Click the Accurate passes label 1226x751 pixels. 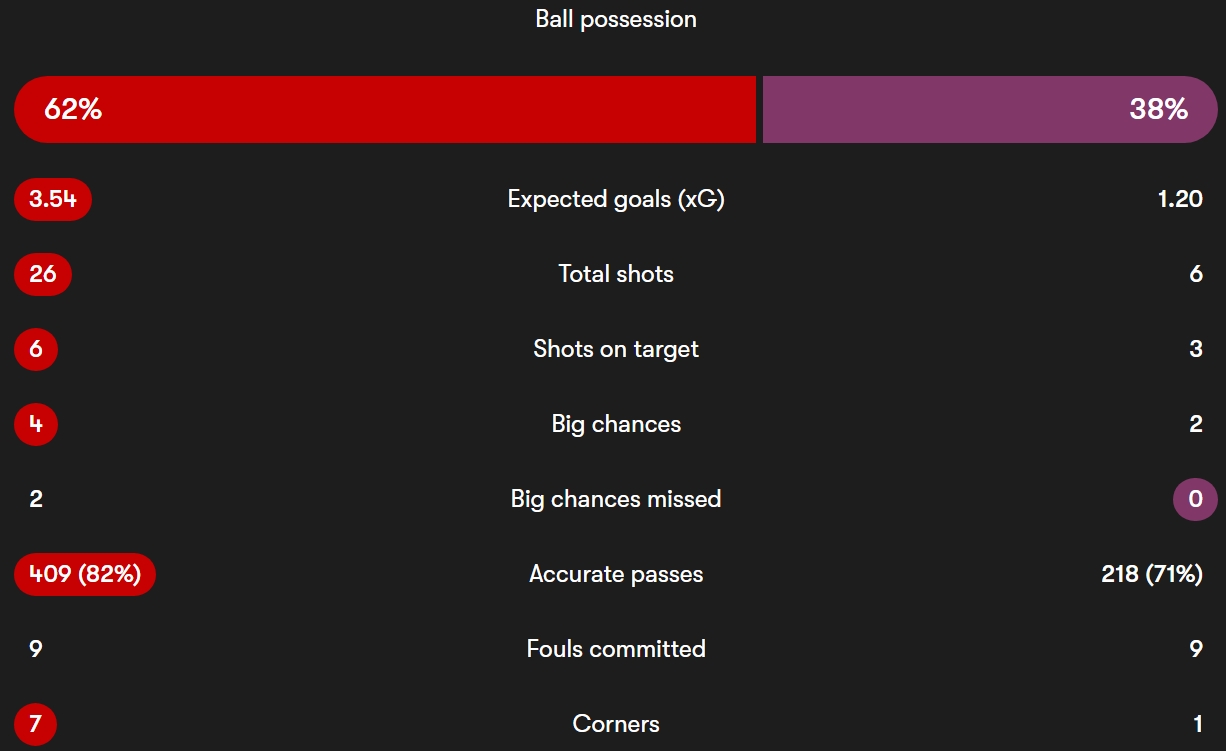(616, 574)
